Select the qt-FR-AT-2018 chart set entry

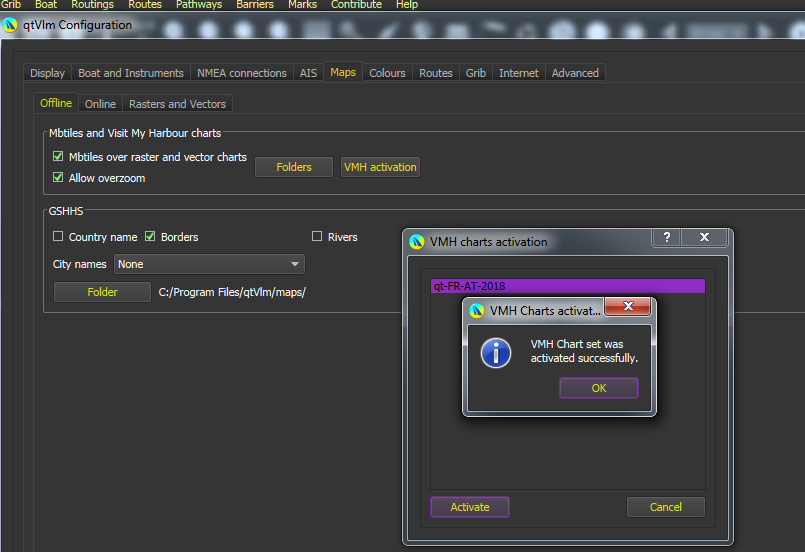[x=567, y=286]
